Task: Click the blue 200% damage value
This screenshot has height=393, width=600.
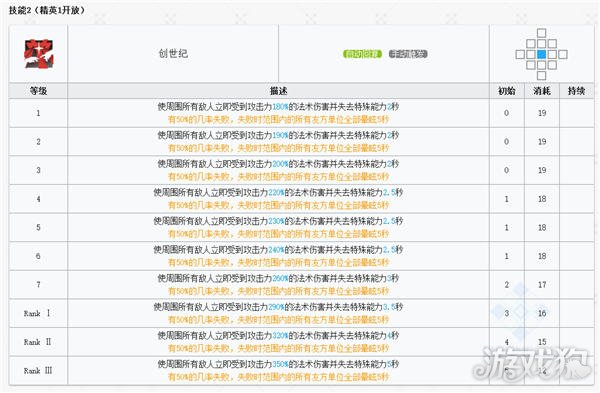Action: click(x=280, y=164)
